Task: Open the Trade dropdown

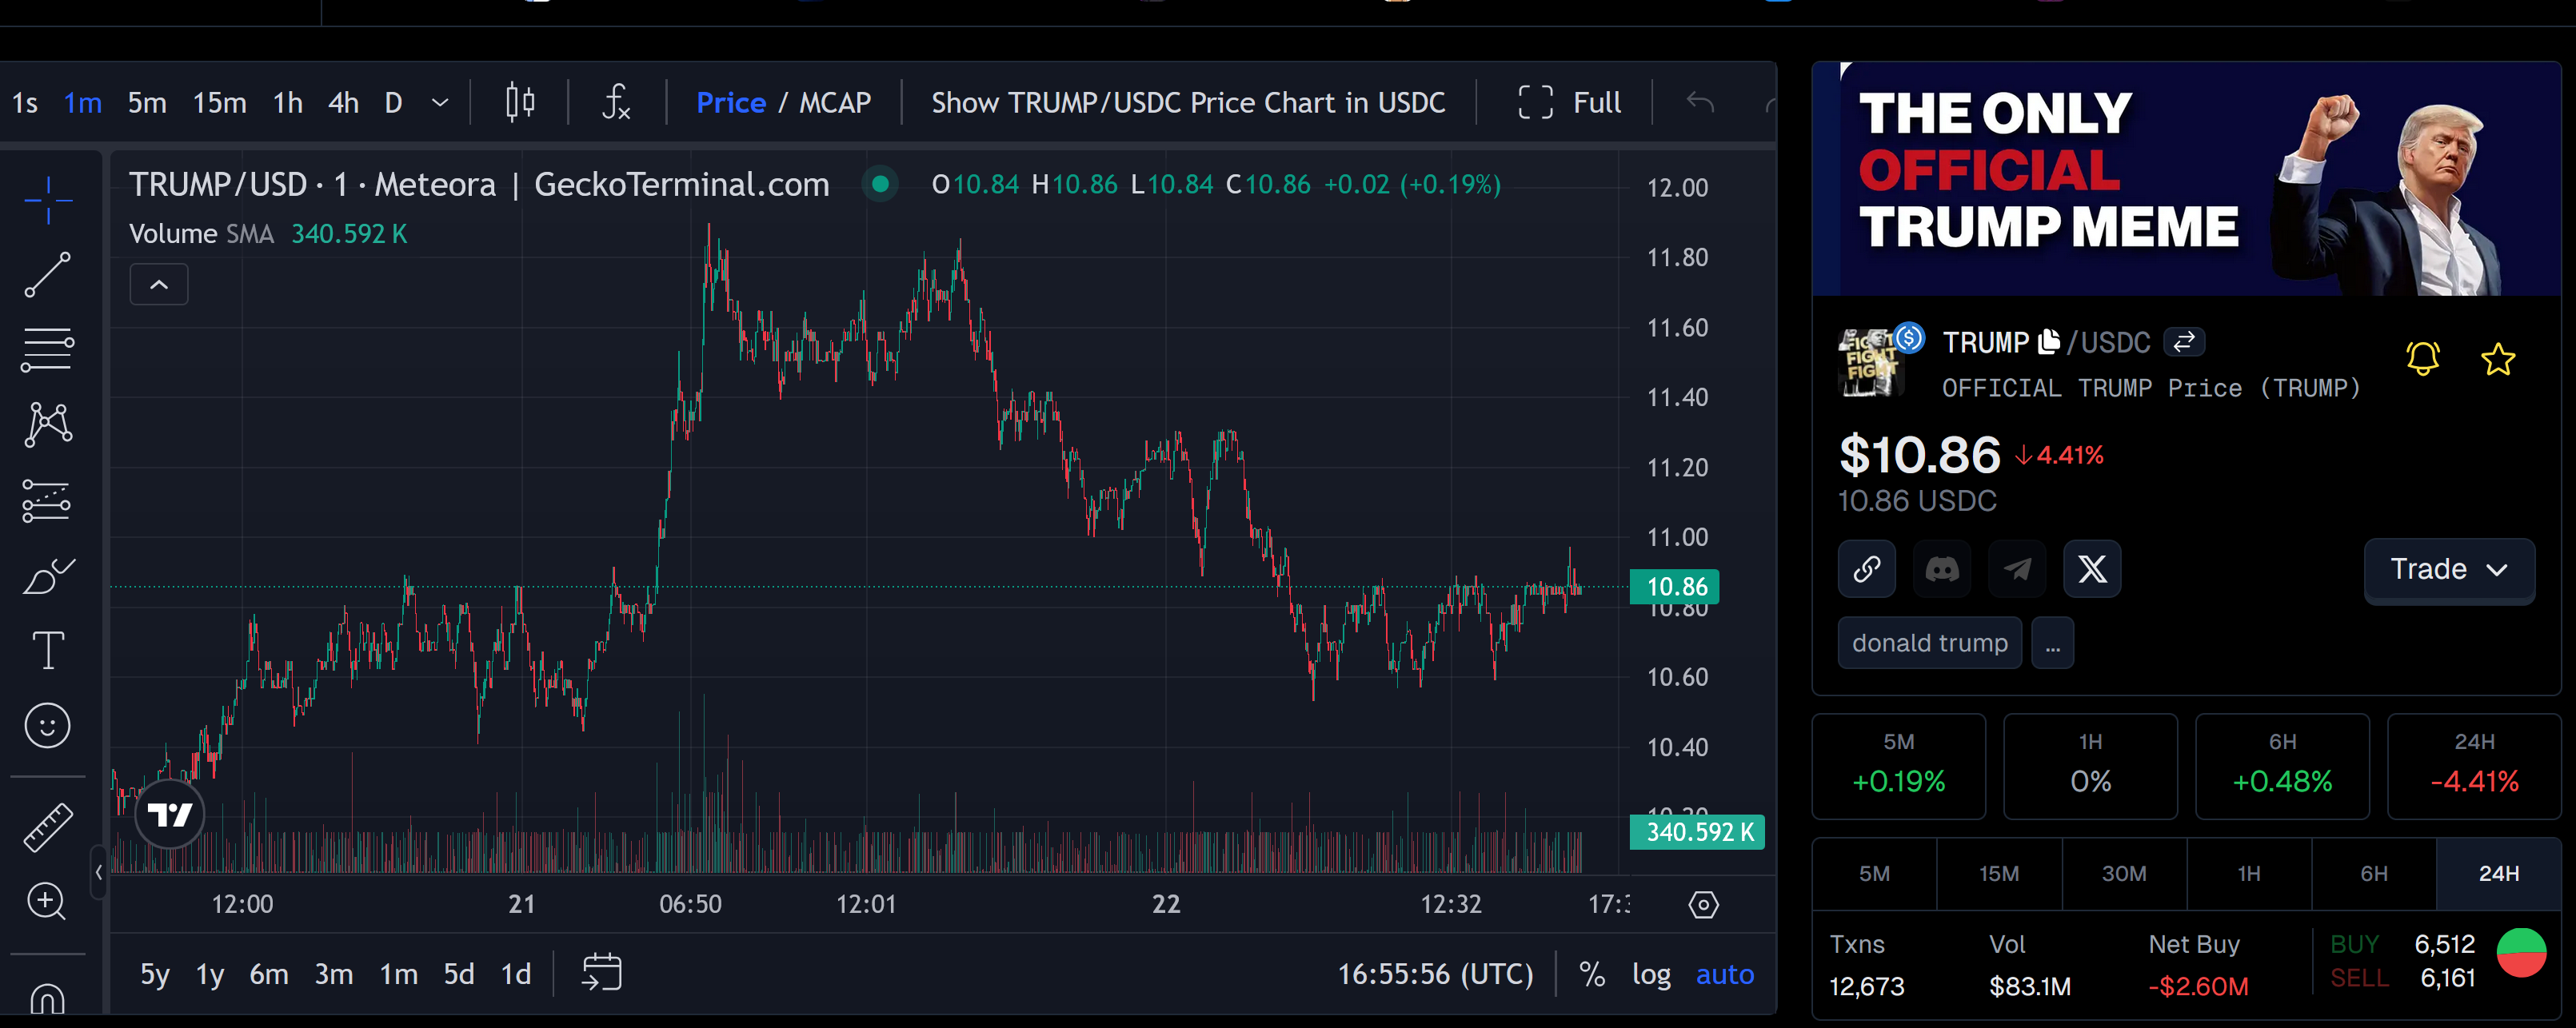Action: coord(2449,569)
